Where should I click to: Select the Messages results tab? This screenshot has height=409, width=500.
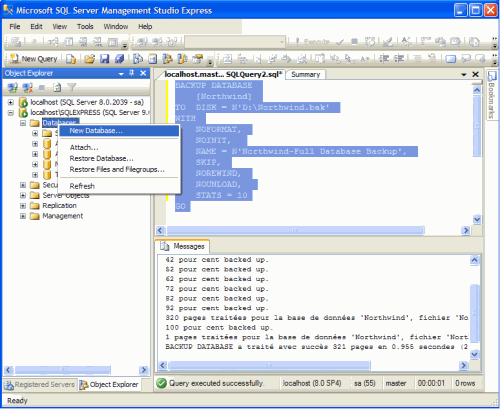click(183, 246)
